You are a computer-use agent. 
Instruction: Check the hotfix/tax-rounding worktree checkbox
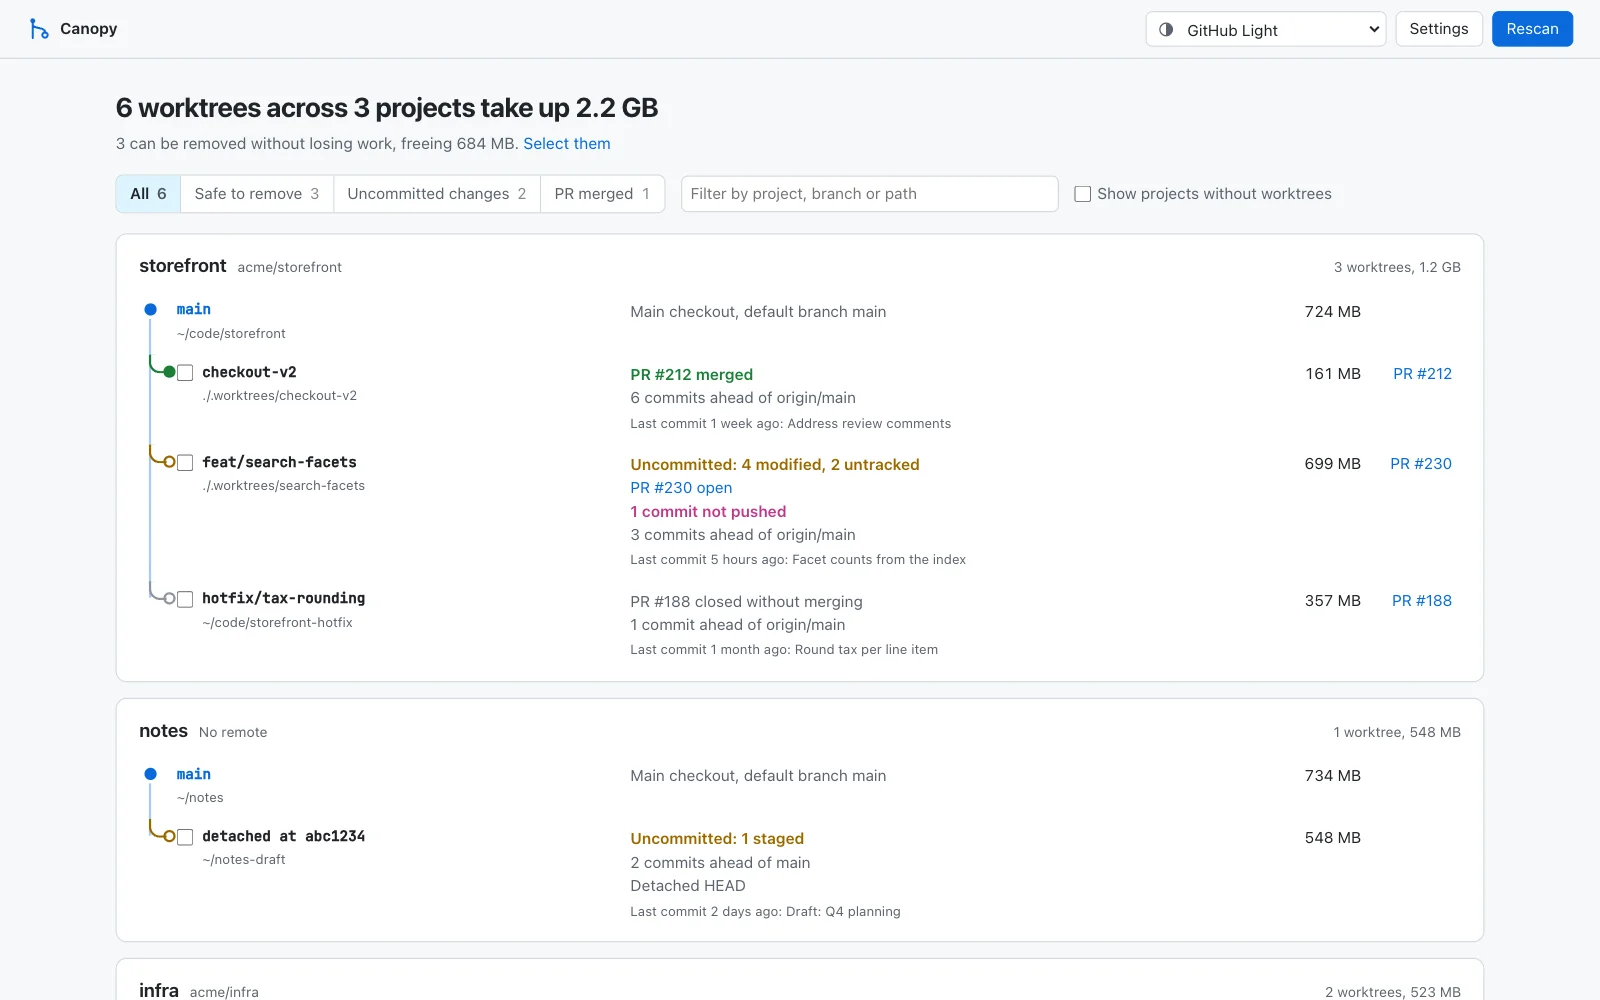[185, 599]
